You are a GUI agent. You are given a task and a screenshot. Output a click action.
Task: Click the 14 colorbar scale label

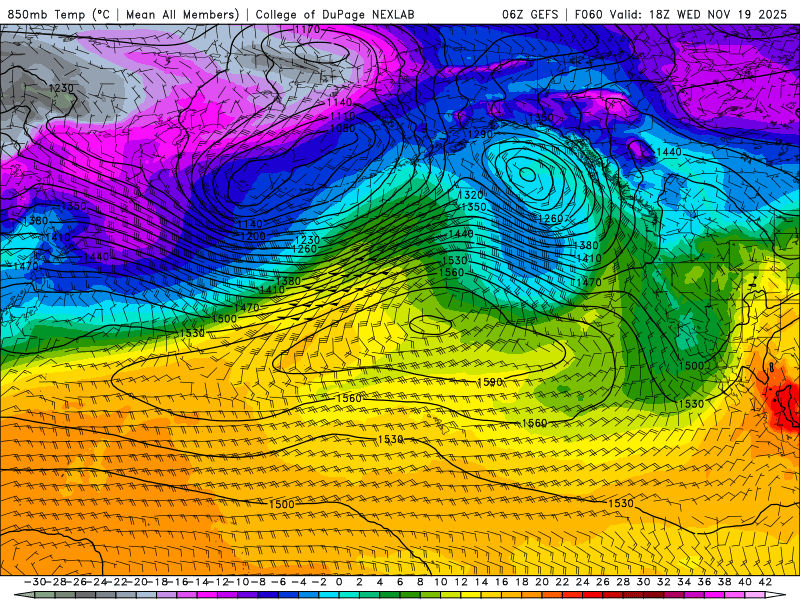(481, 582)
